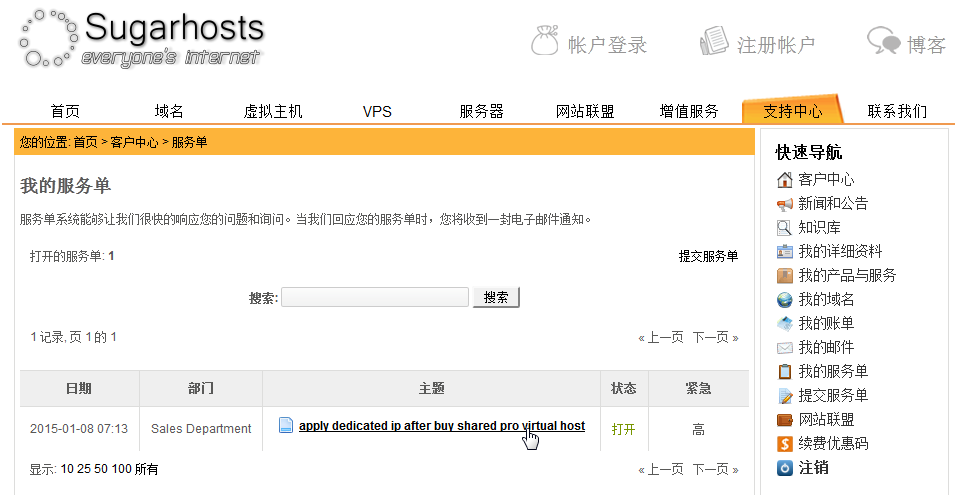
Task: Open the 域名 navigation tab
Action: (169, 111)
